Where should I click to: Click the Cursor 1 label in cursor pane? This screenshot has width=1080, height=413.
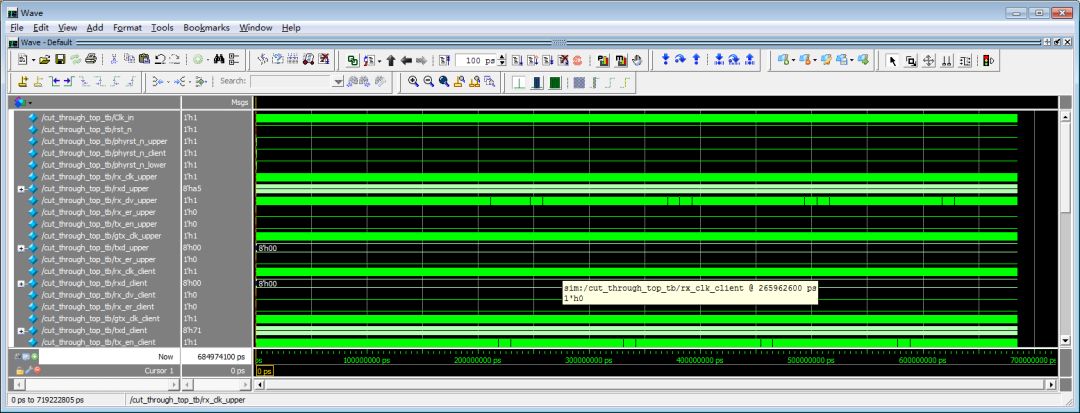pyautogui.click(x=160, y=370)
